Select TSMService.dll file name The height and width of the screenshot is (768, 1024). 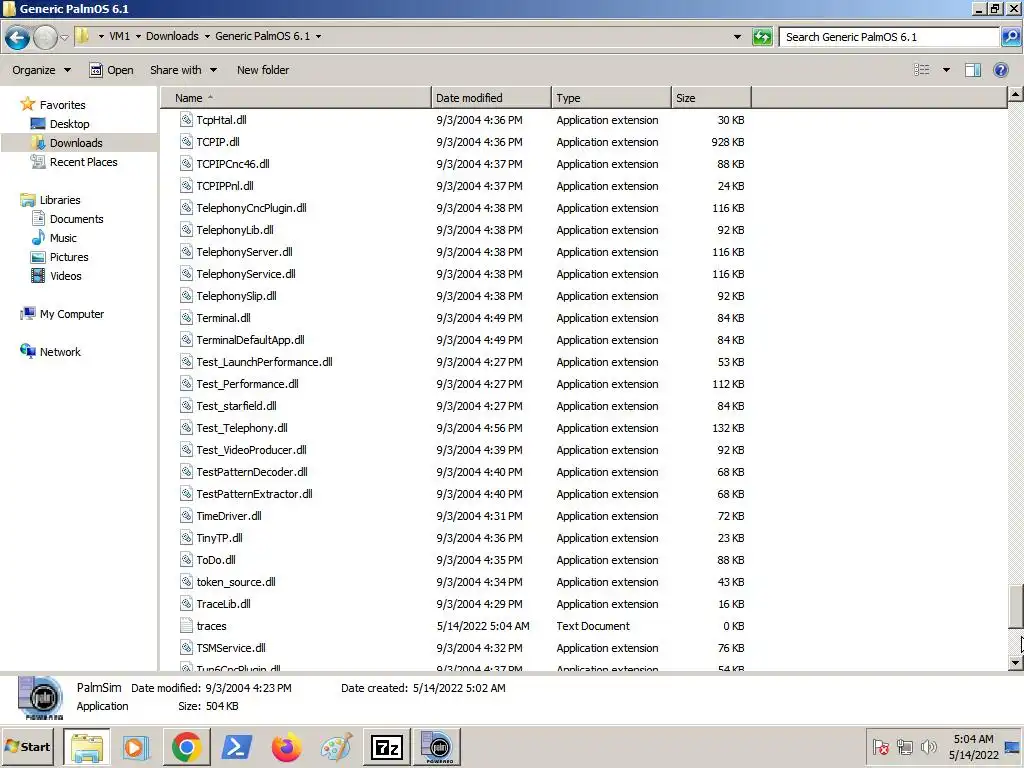[231, 648]
